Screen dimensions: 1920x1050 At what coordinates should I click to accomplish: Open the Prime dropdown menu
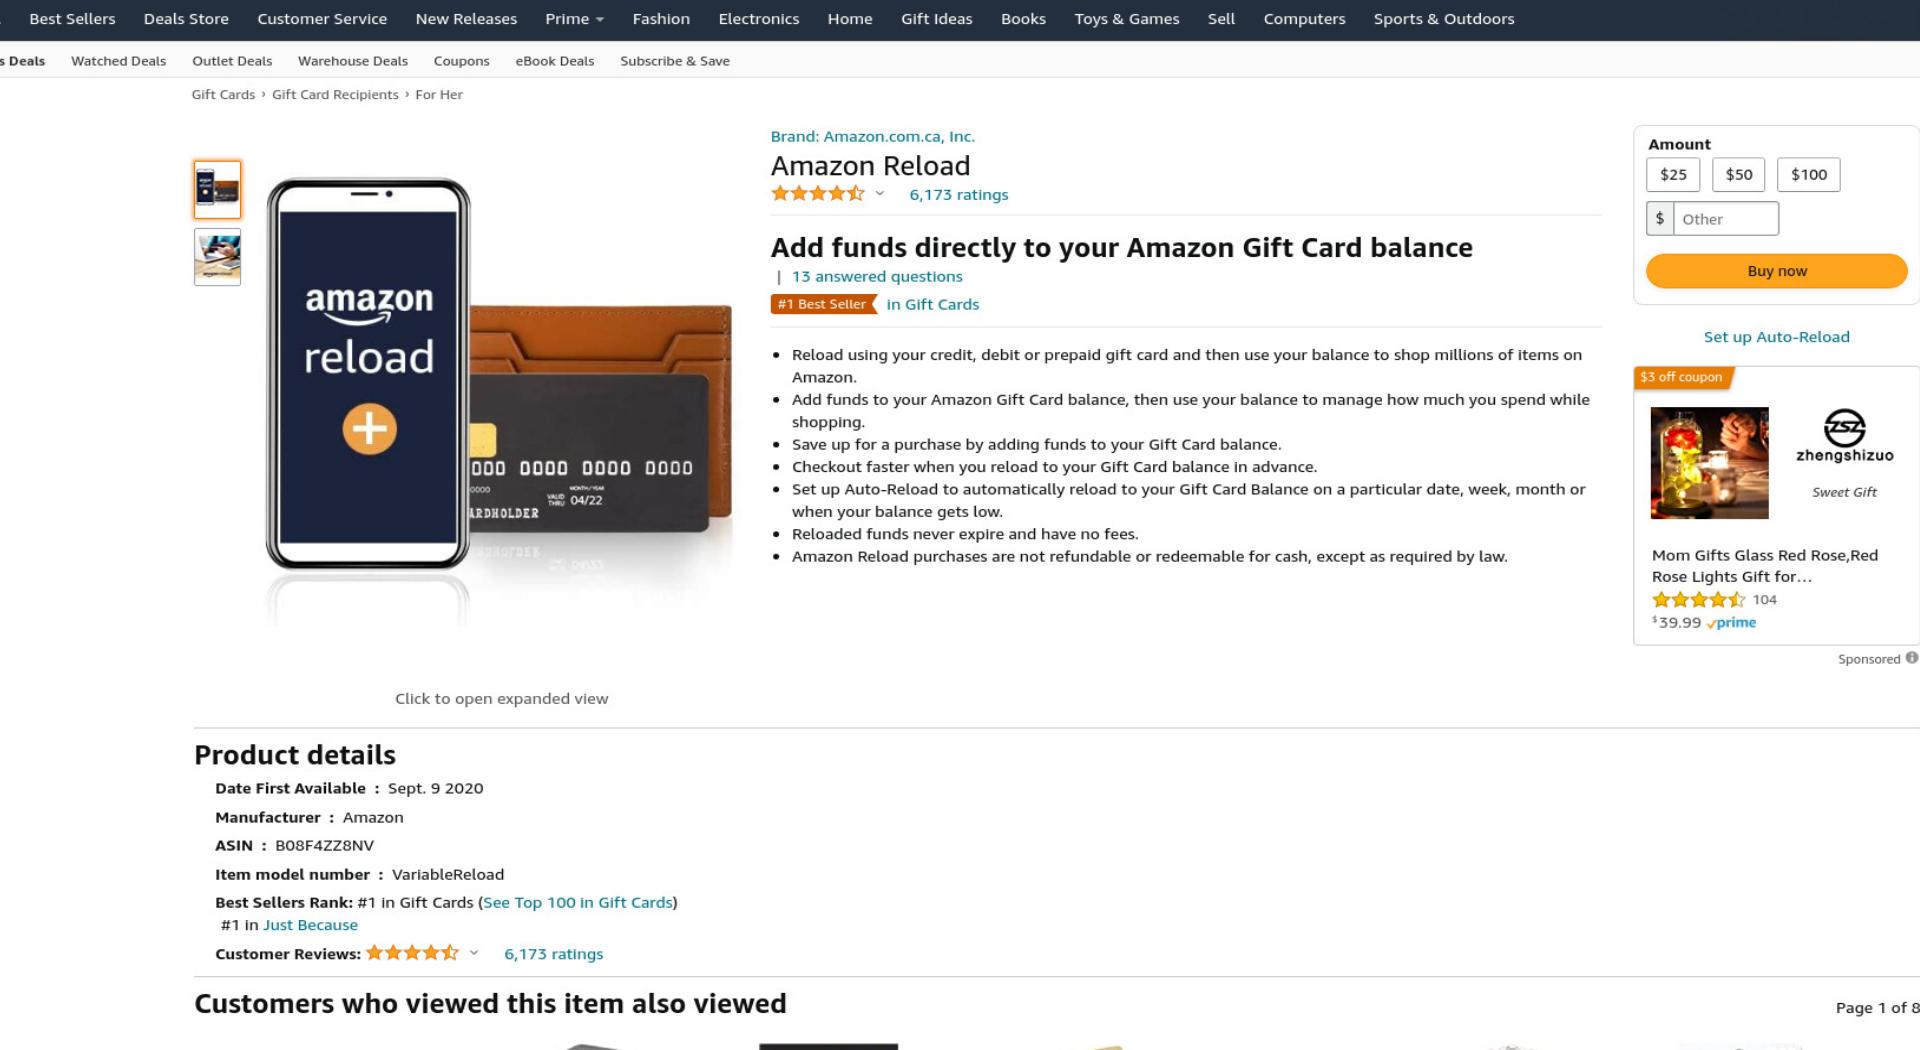574,19
